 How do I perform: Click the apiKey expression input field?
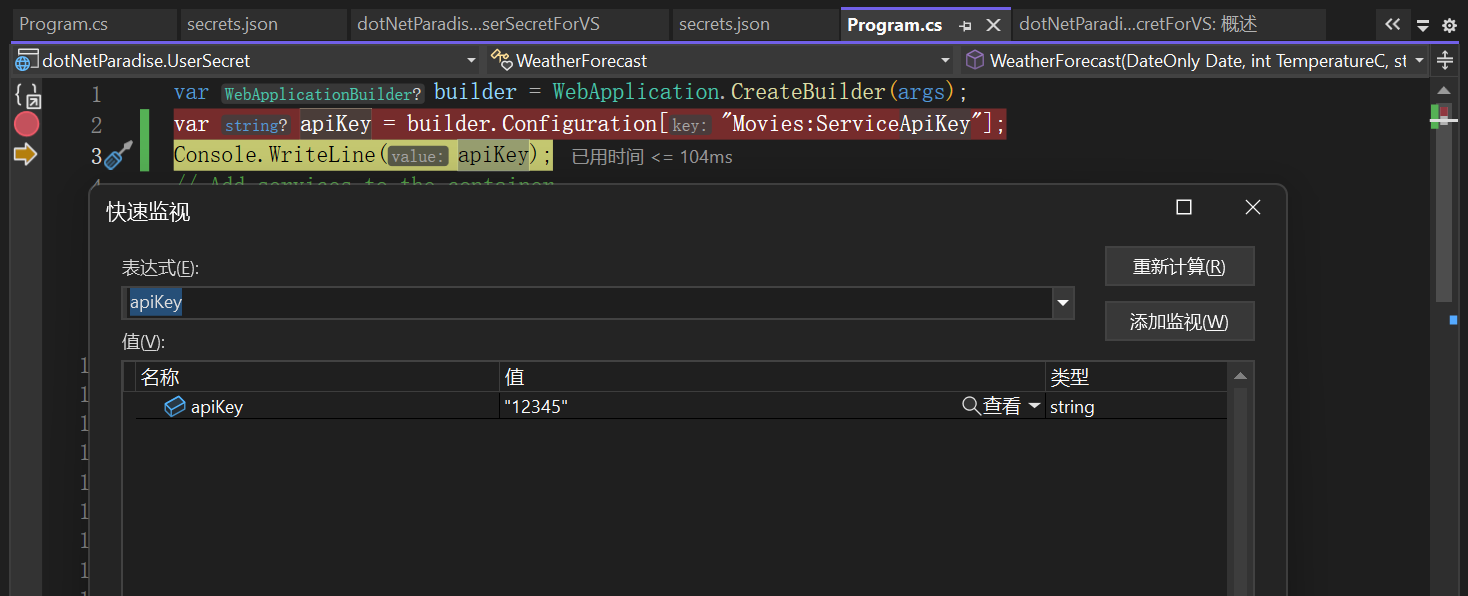[x=590, y=302]
